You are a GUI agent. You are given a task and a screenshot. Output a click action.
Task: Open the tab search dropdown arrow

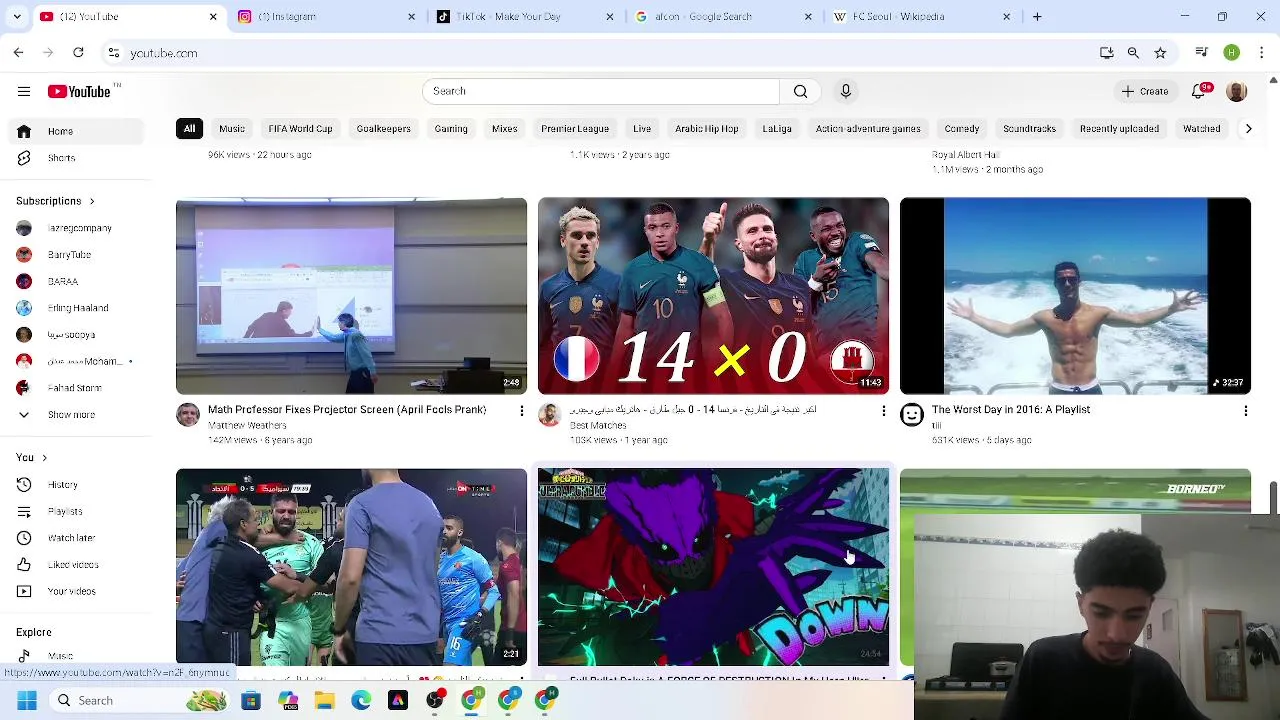(16, 17)
